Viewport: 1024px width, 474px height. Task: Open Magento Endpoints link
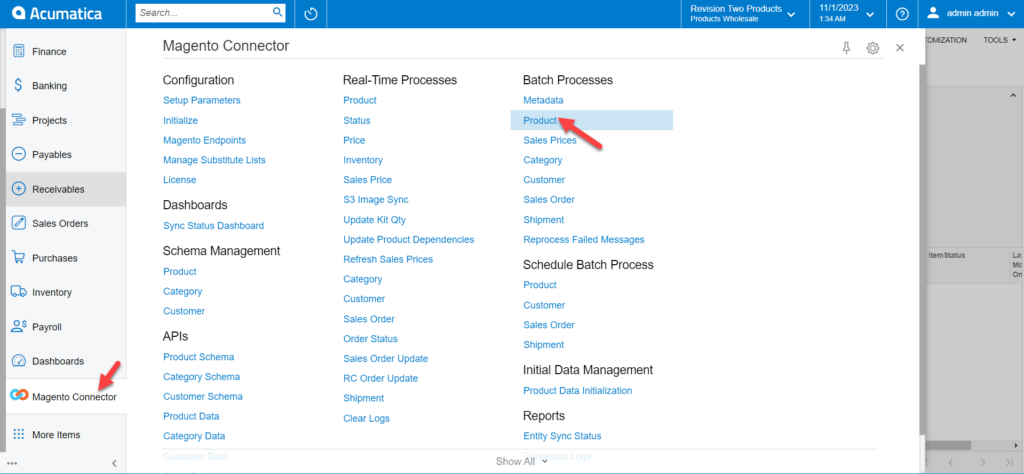click(x=204, y=140)
